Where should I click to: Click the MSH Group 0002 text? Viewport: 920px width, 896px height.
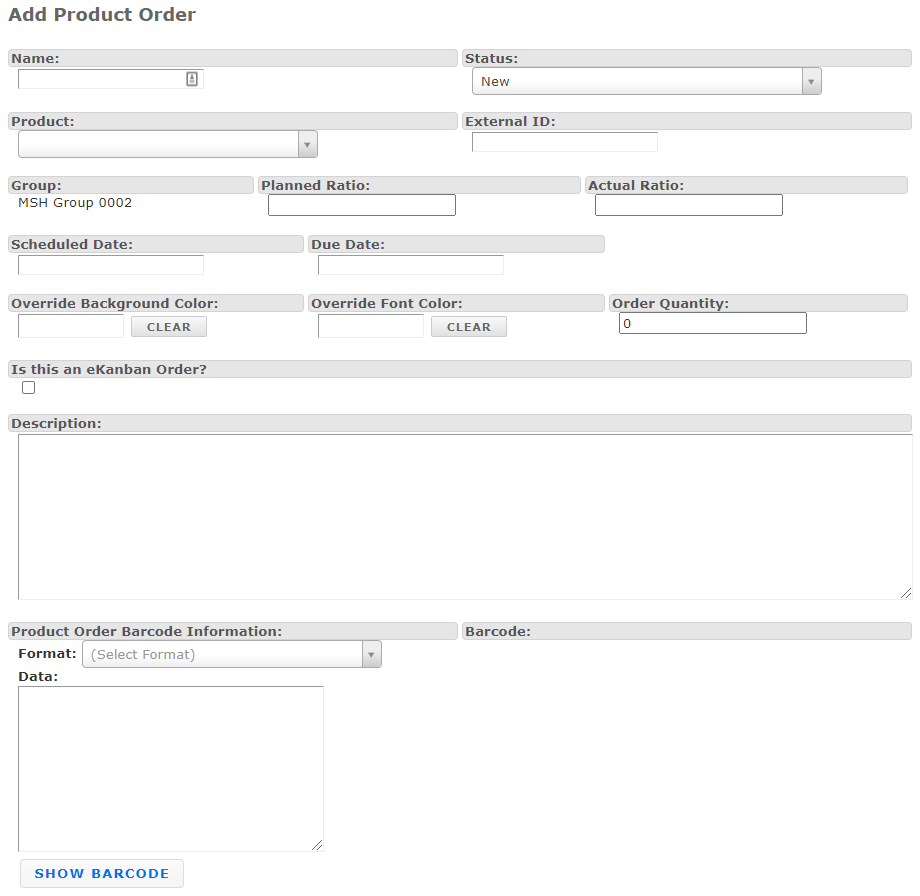[x=75, y=203]
